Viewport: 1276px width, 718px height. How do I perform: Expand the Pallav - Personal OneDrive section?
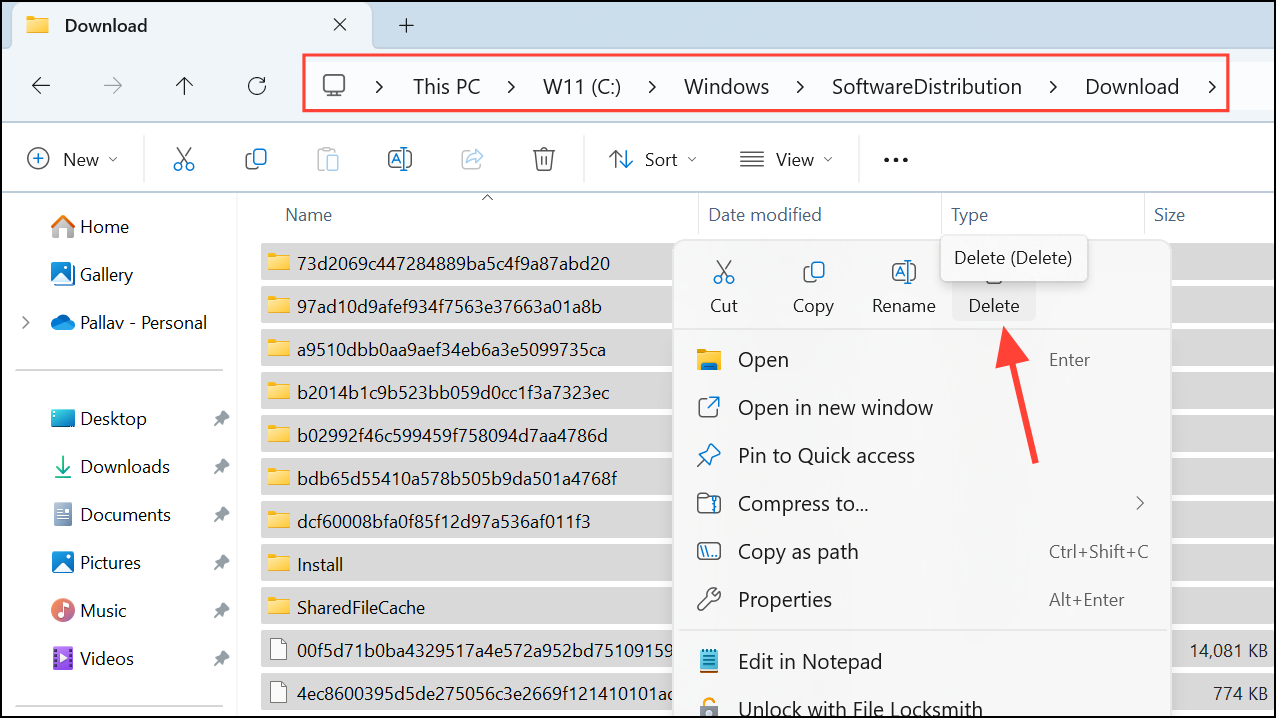[x=24, y=322]
